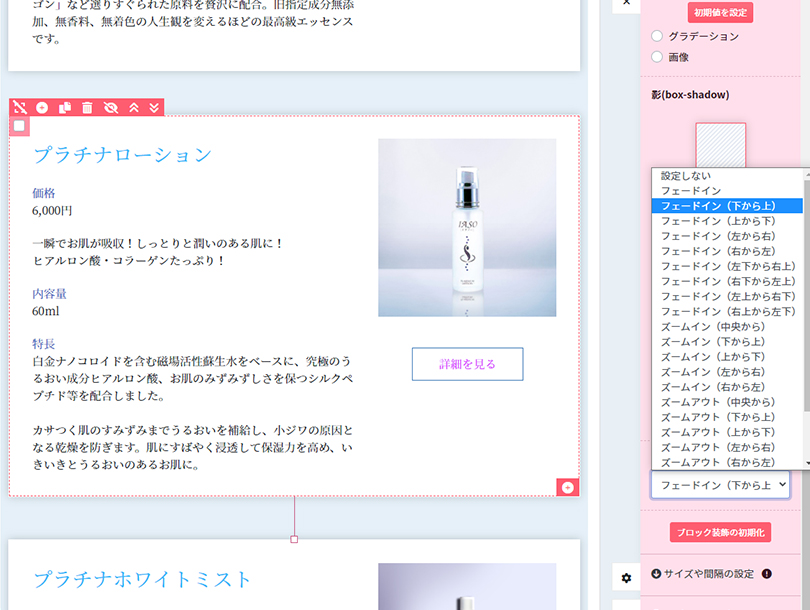Choose ズームアウト（上から下） option
This screenshot has height=610, width=810.
pyautogui.click(x=727, y=432)
